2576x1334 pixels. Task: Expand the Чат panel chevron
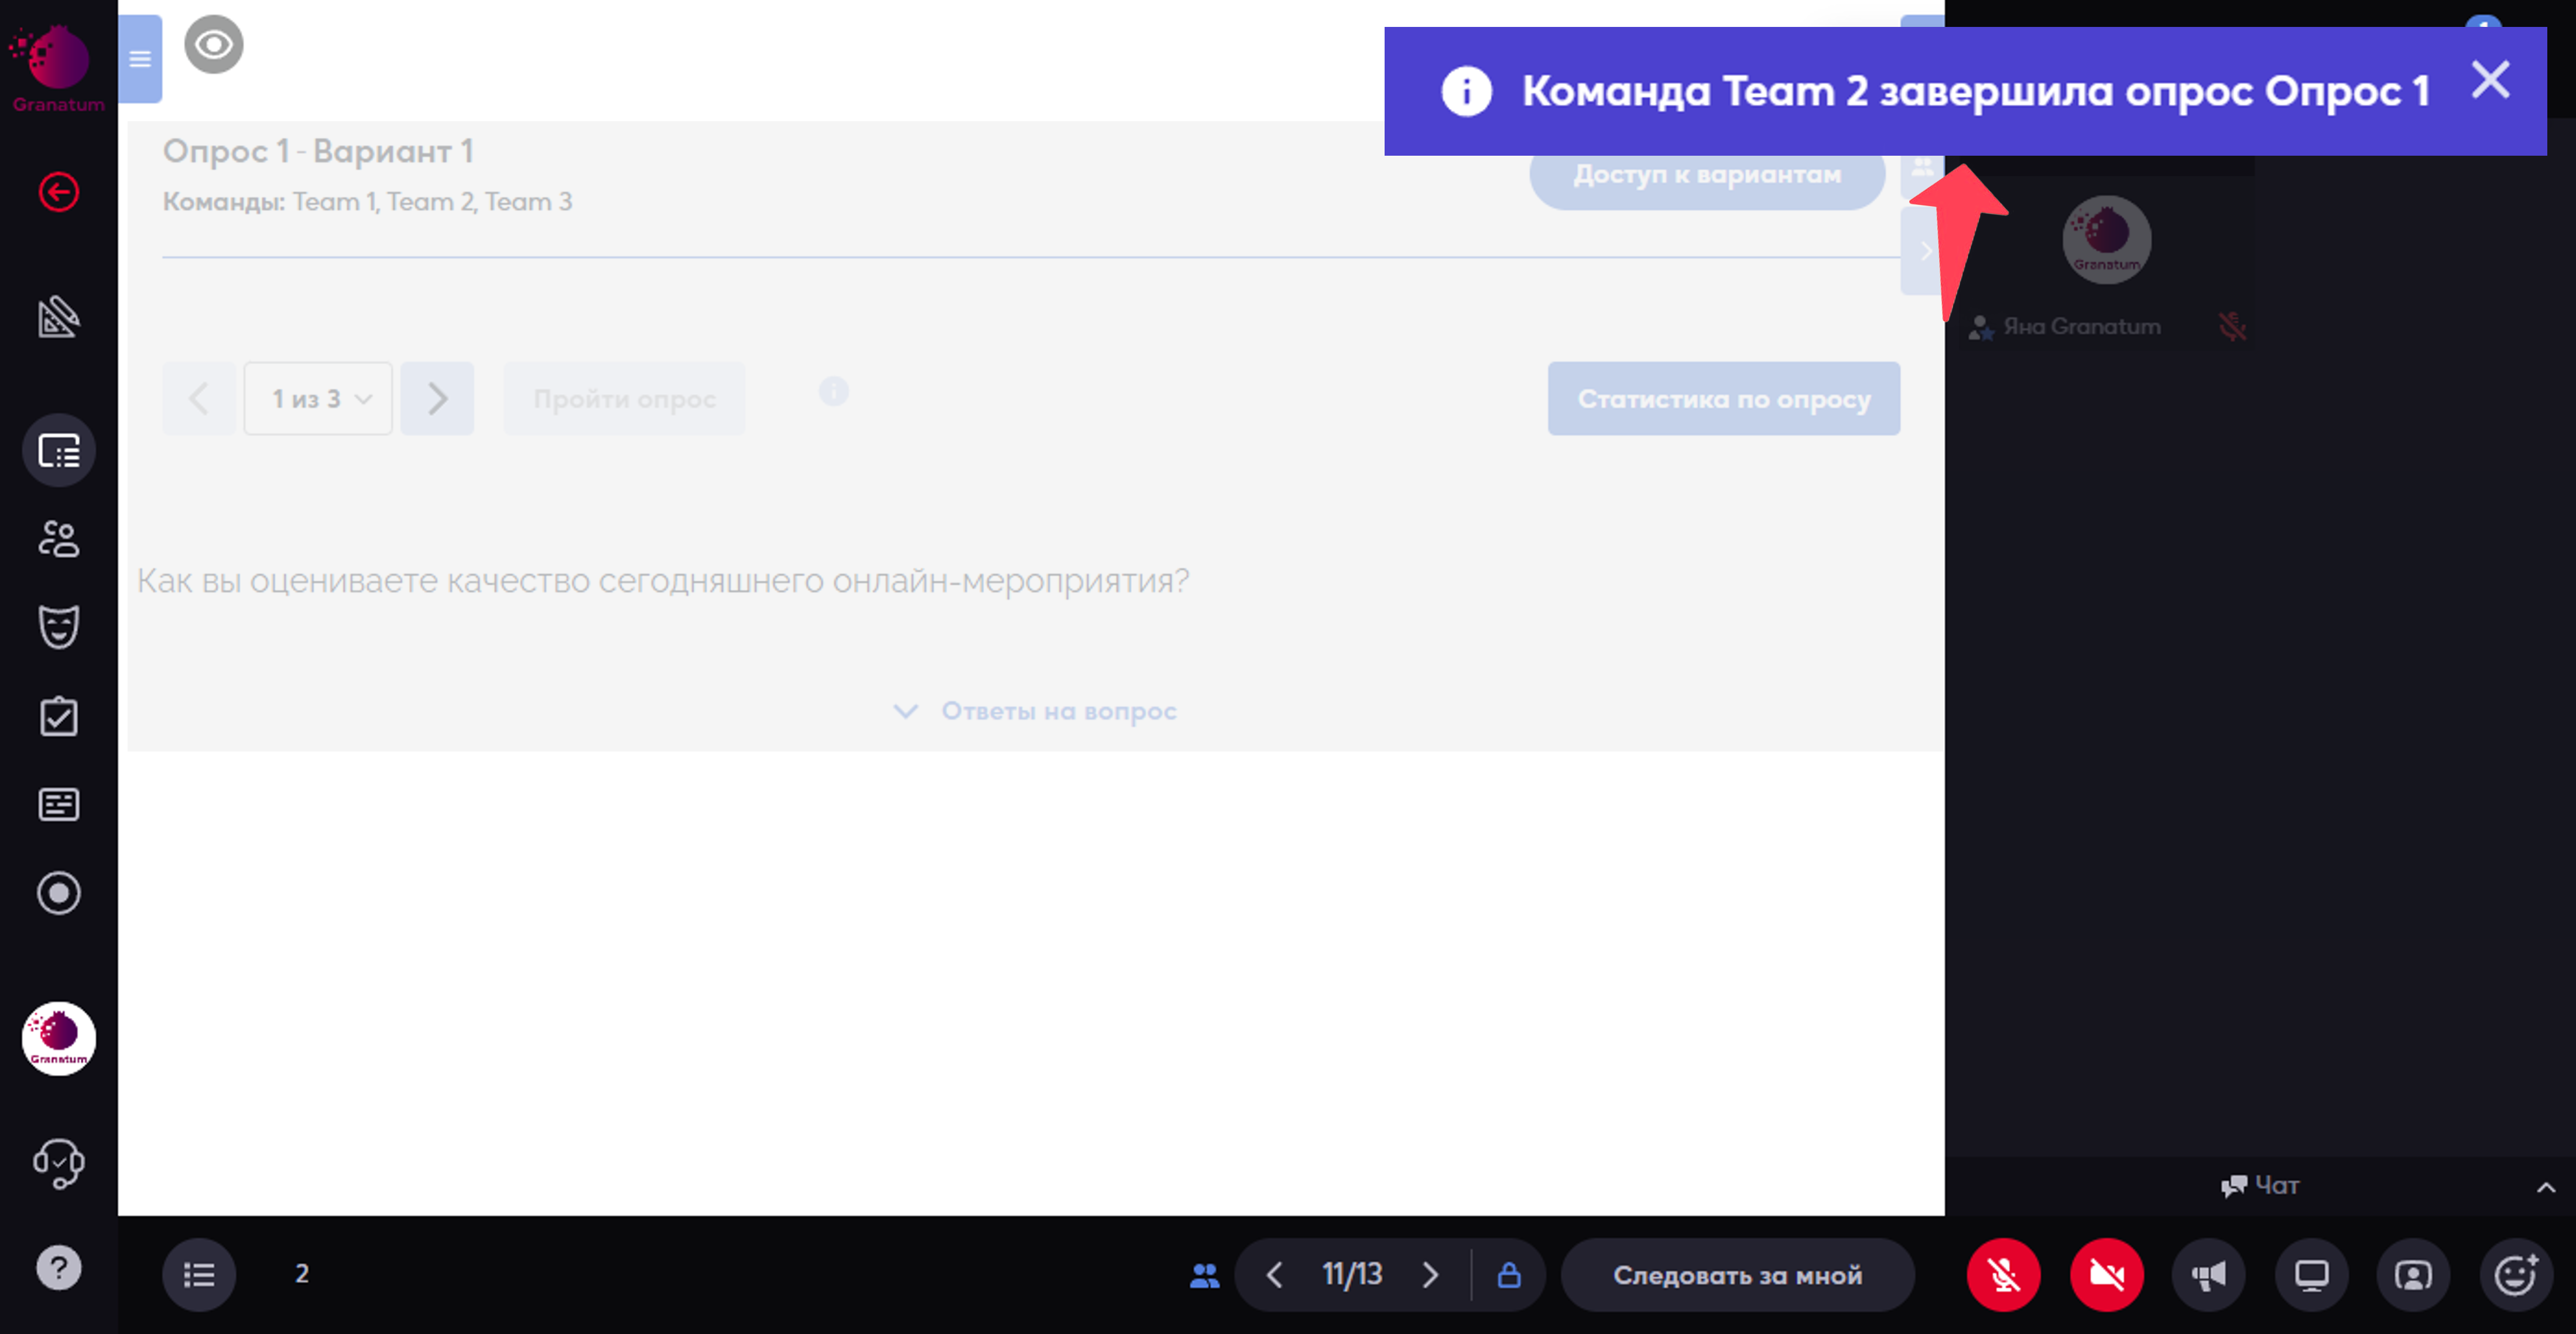point(2546,1187)
